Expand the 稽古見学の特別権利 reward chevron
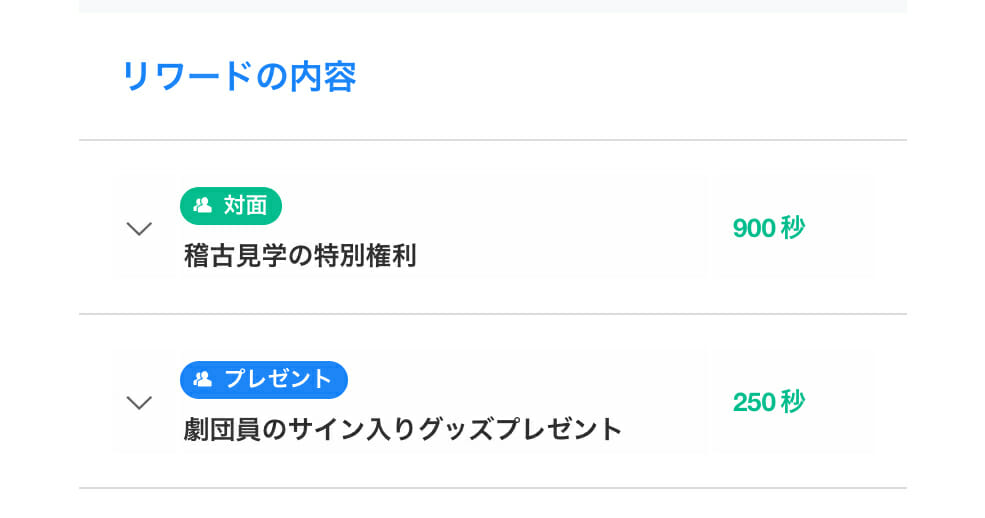Viewport: 985px width, 518px height. tap(140, 229)
